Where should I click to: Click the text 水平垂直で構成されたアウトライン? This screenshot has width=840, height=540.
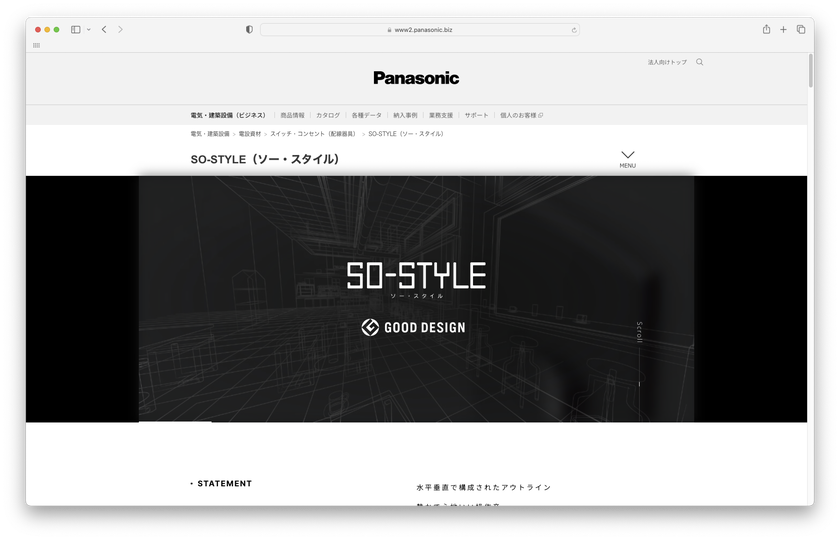pyautogui.click(x=484, y=488)
